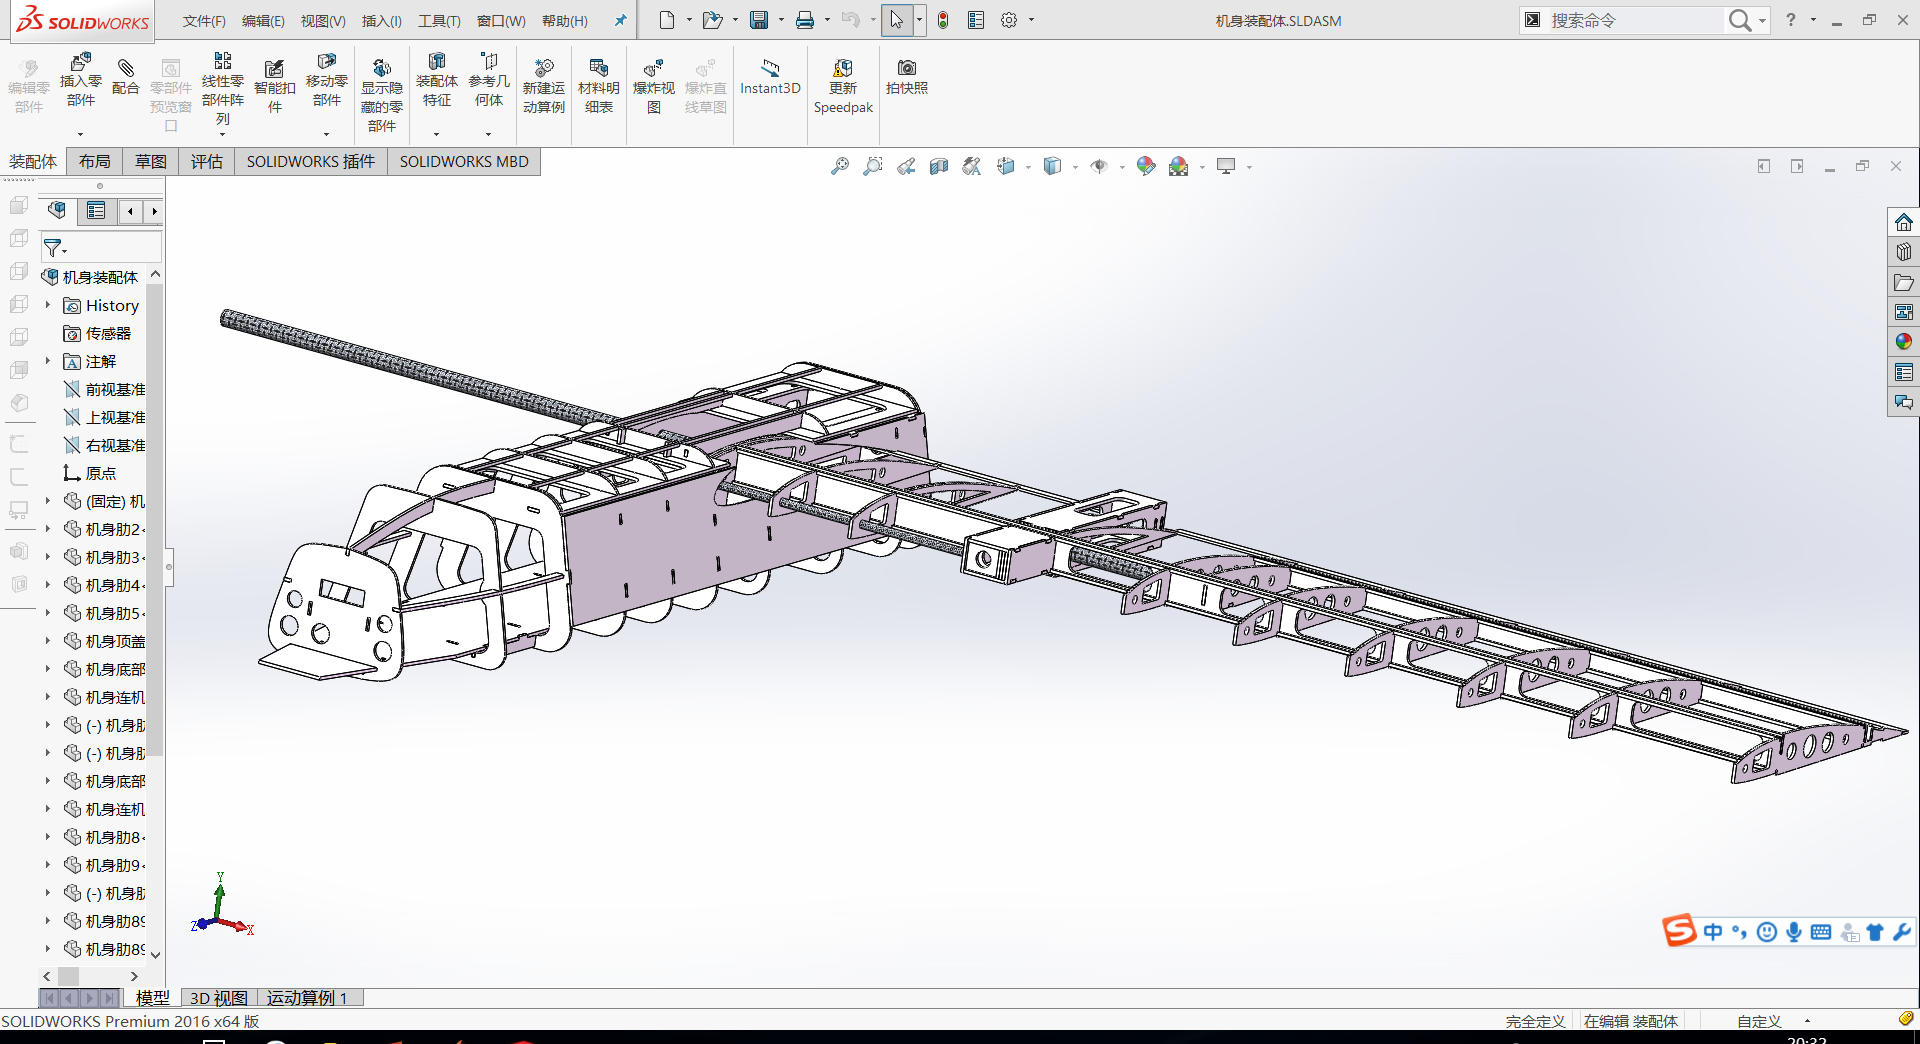This screenshot has height=1044, width=1920.
Task: Create a New Motion Study (新建运动算例)
Action: pos(543,85)
